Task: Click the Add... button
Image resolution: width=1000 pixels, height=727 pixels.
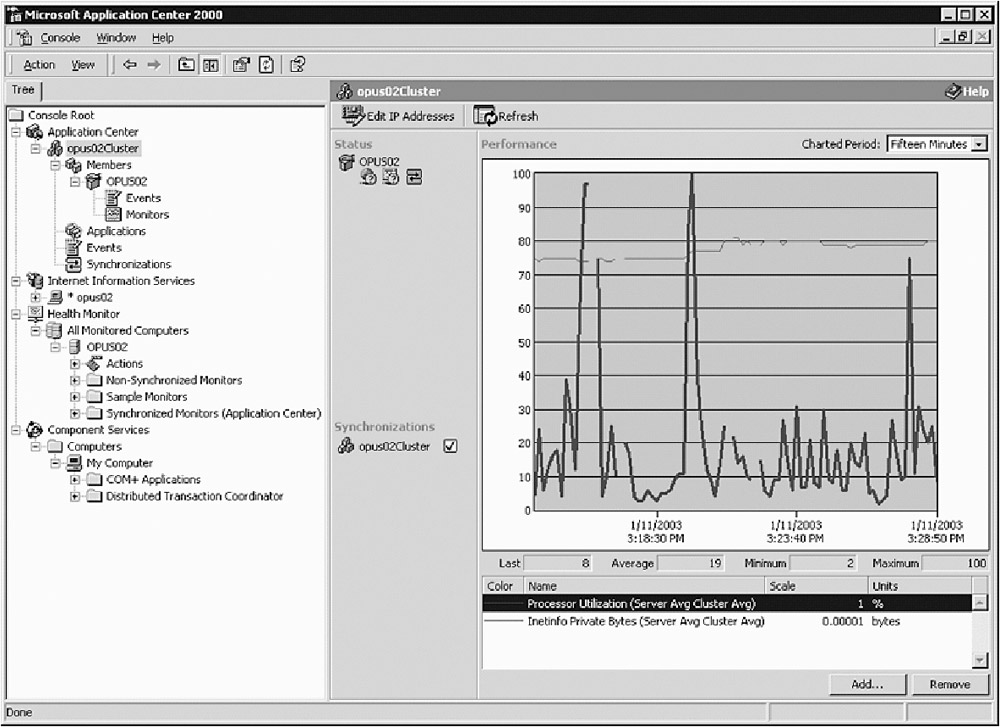Action: (866, 685)
